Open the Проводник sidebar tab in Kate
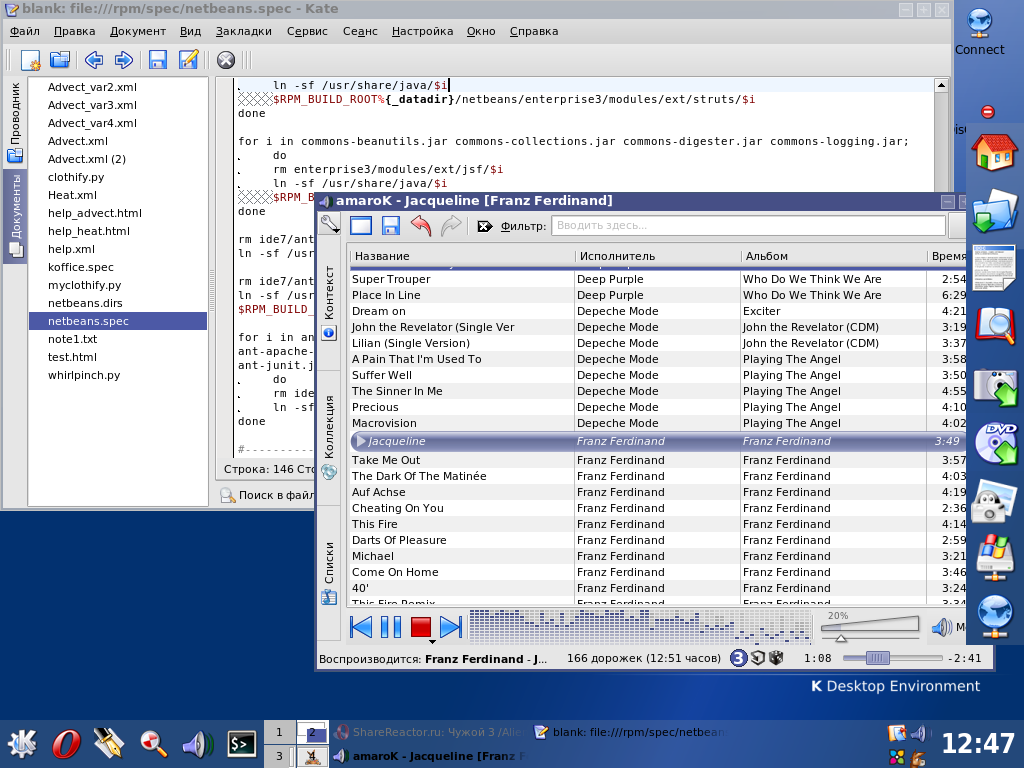 [x=15, y=121]
